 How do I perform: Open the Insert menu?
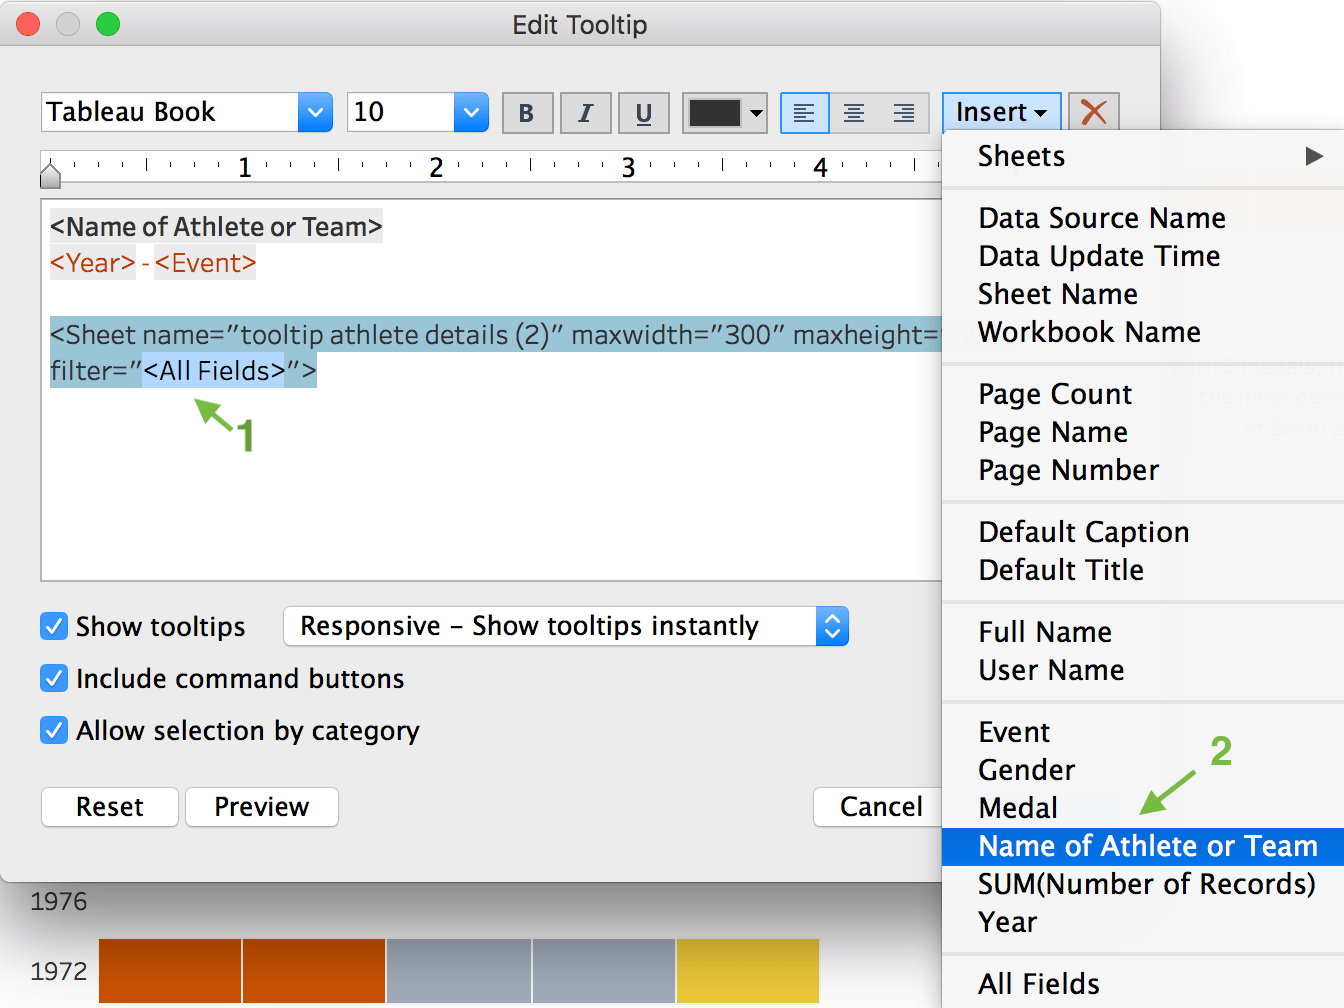1001,112
